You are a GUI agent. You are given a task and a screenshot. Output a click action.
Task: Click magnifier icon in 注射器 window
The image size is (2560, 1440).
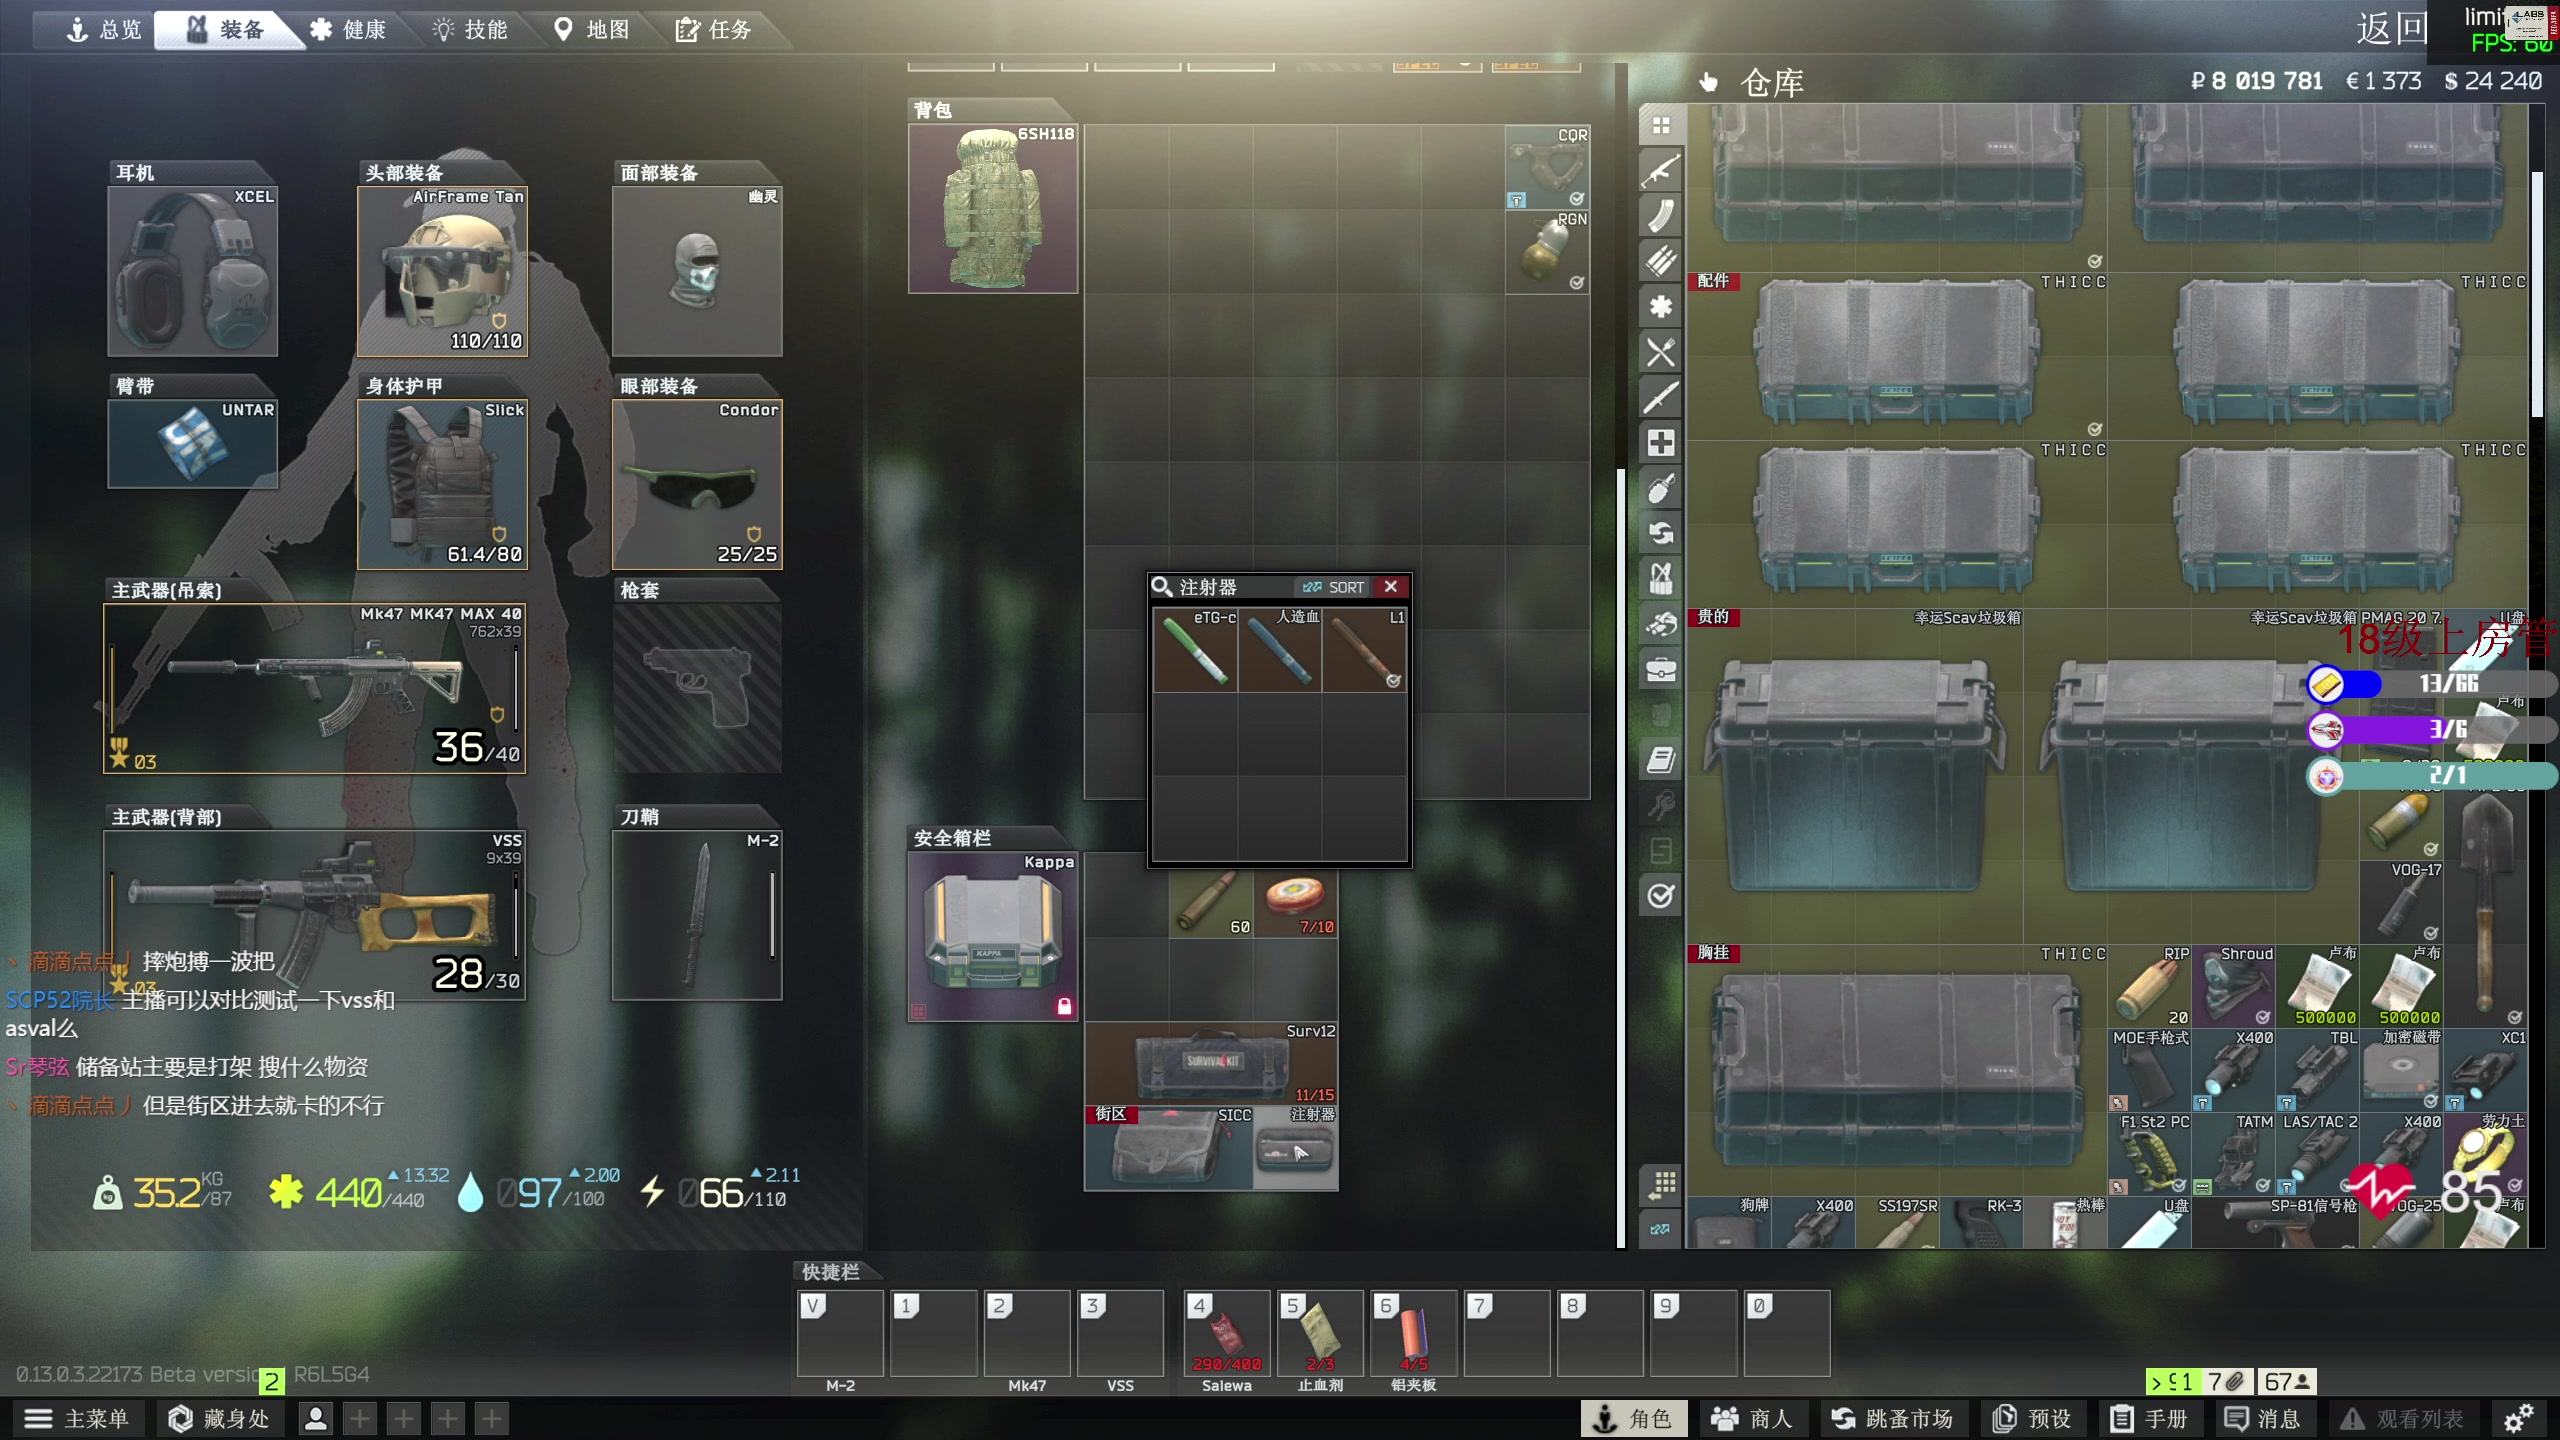(x=1162, y=587)
